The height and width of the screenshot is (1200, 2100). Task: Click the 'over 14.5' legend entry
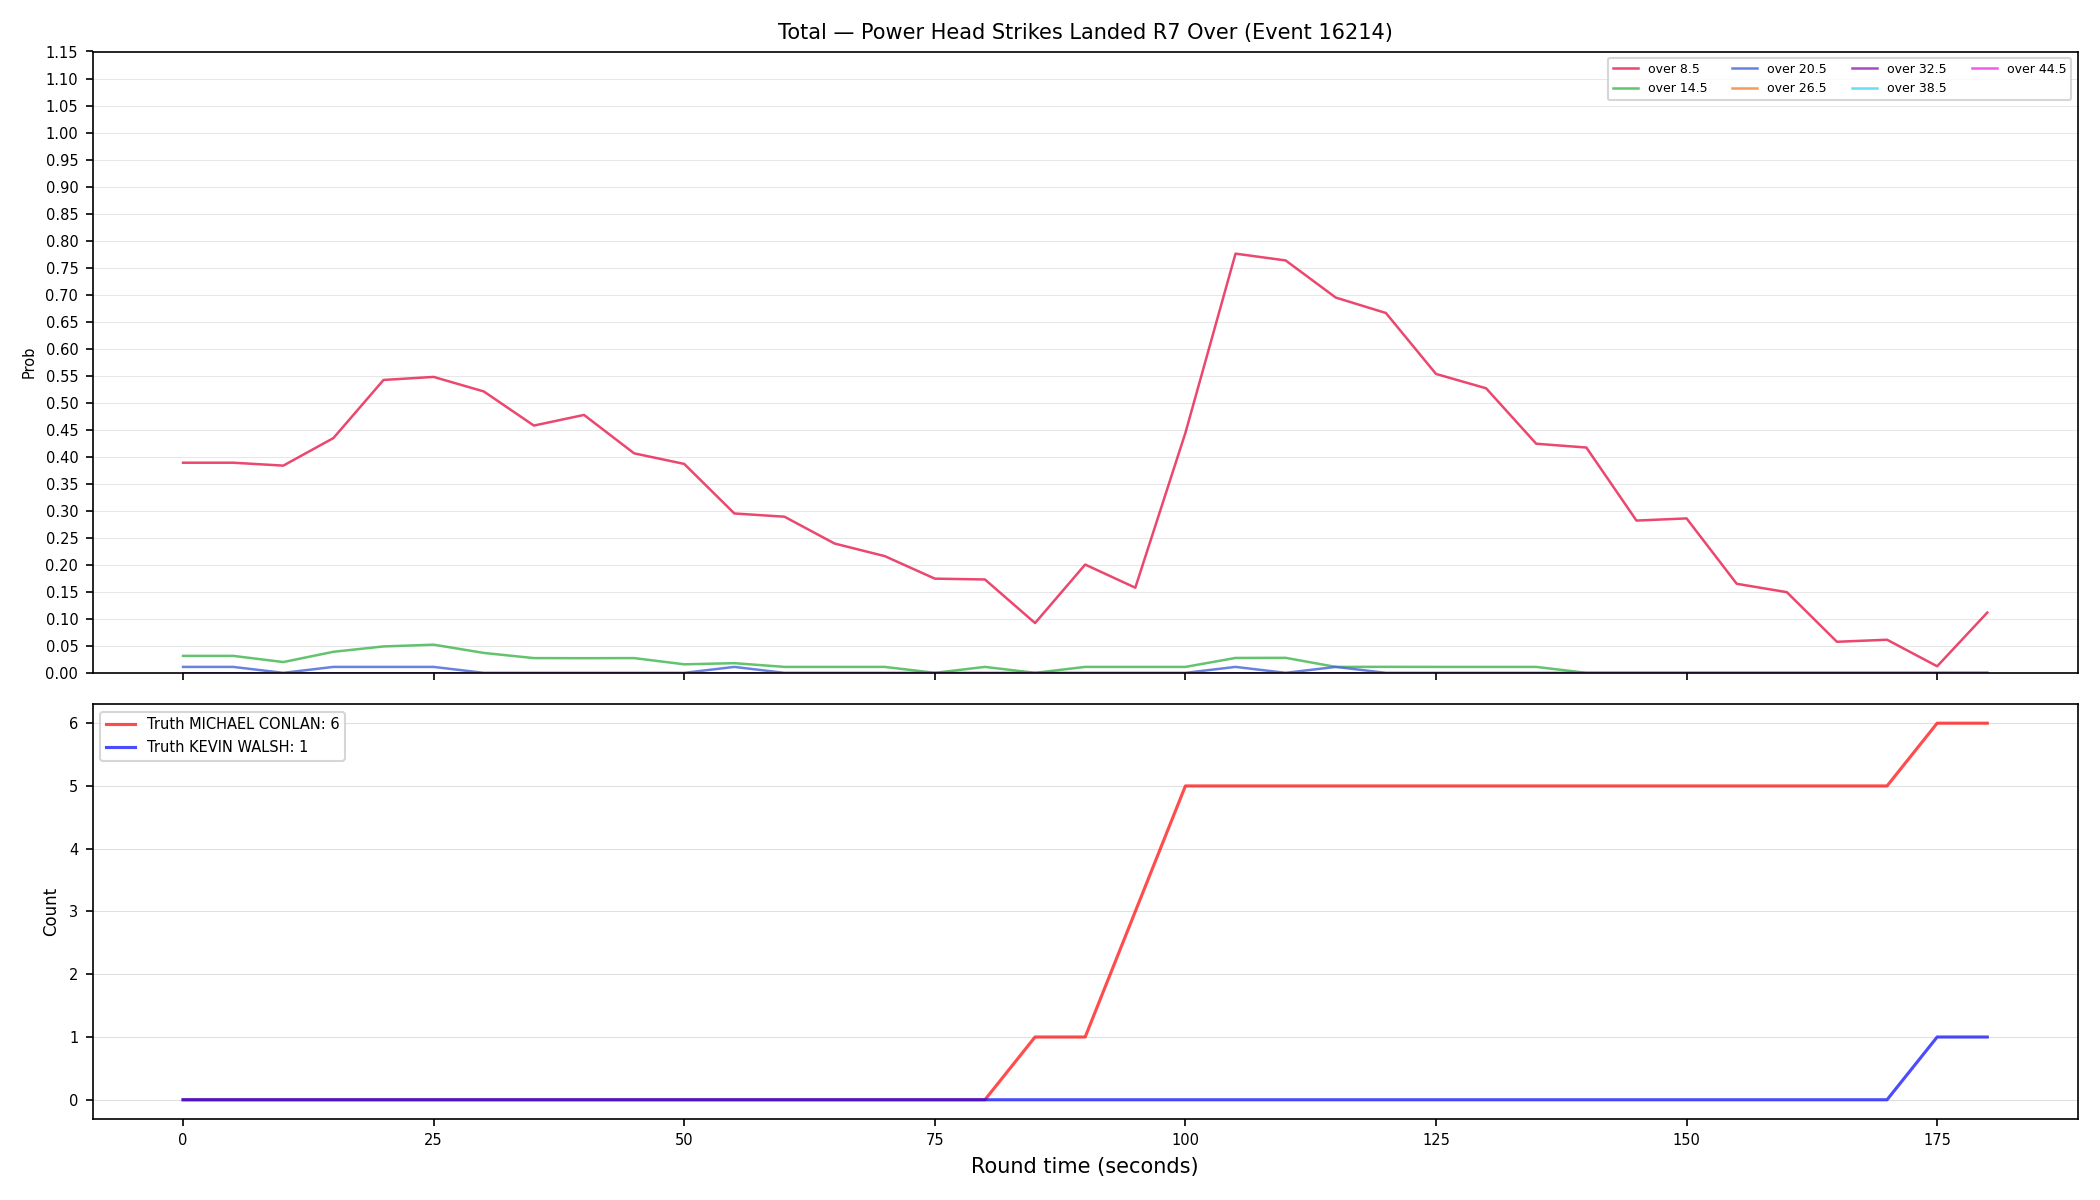pyautogui.click(x=1660, y=88)
